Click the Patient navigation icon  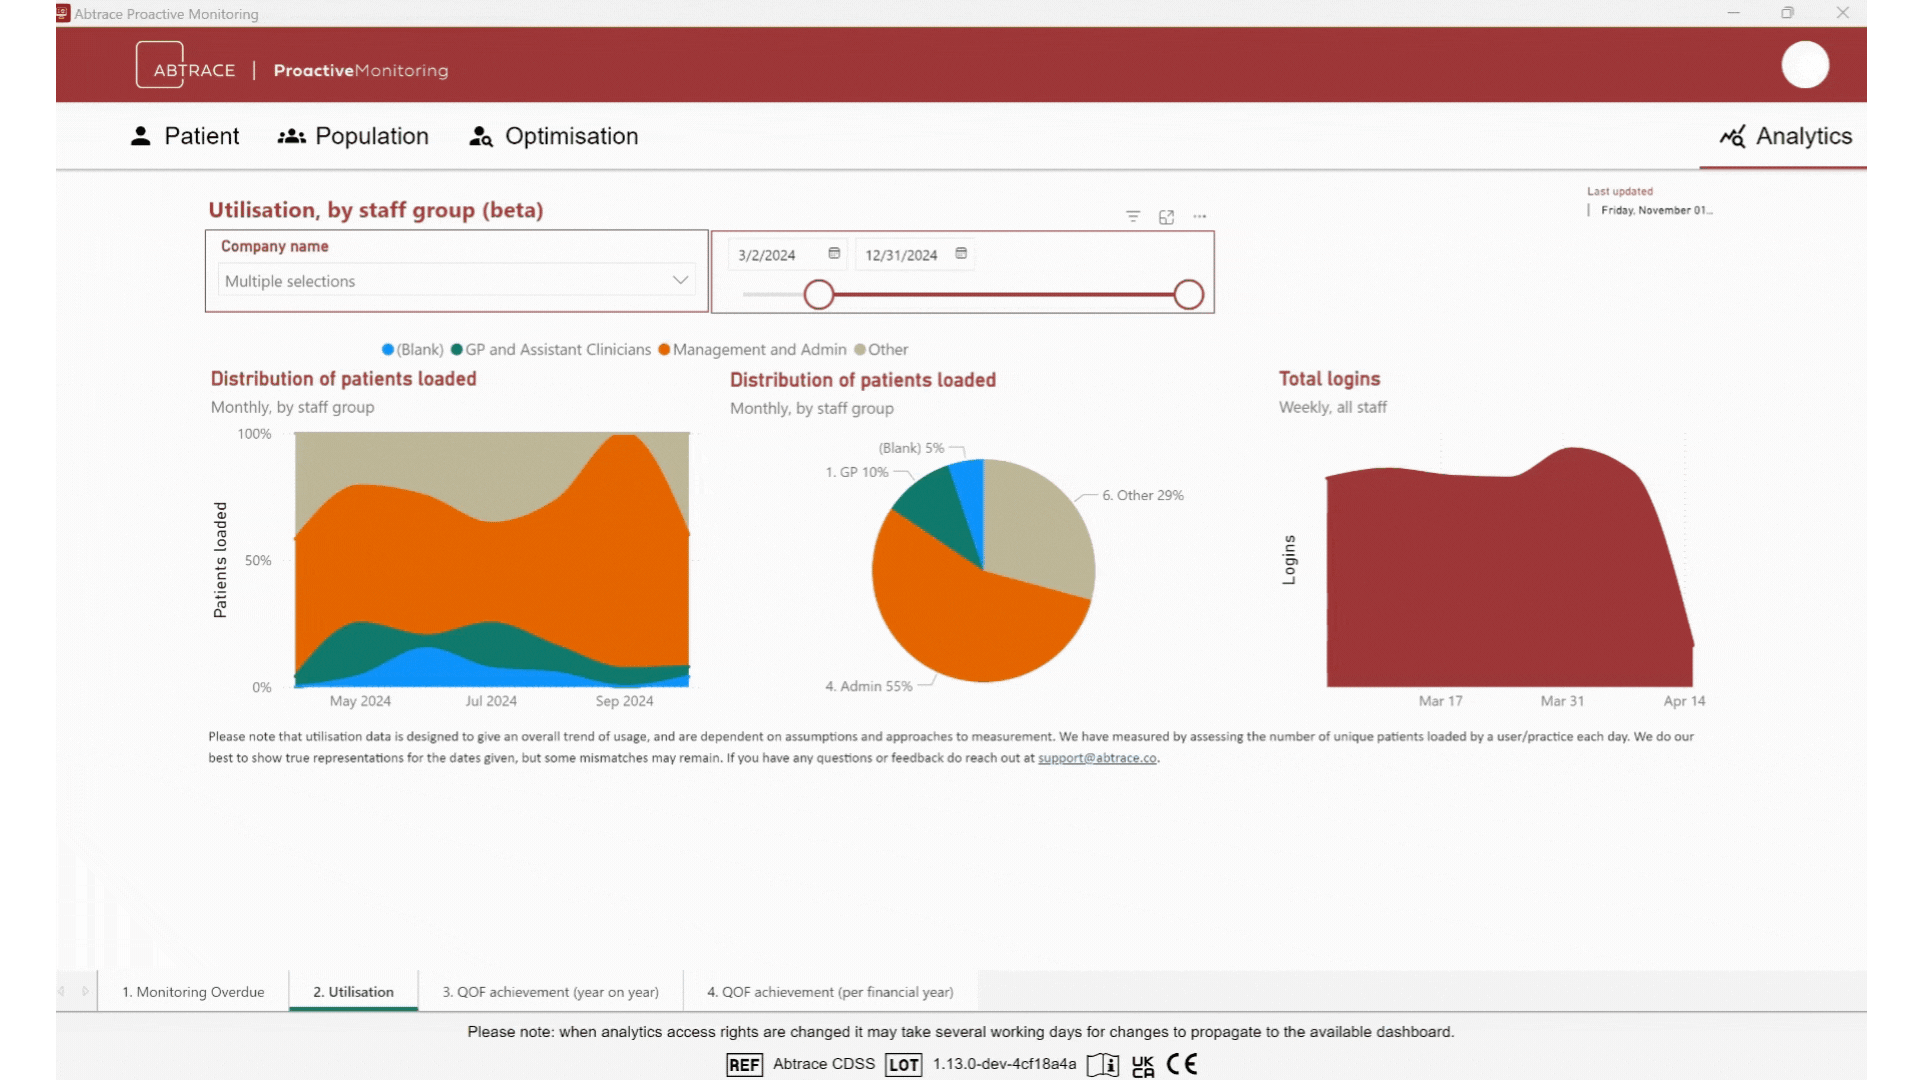[x=140, y=136]
